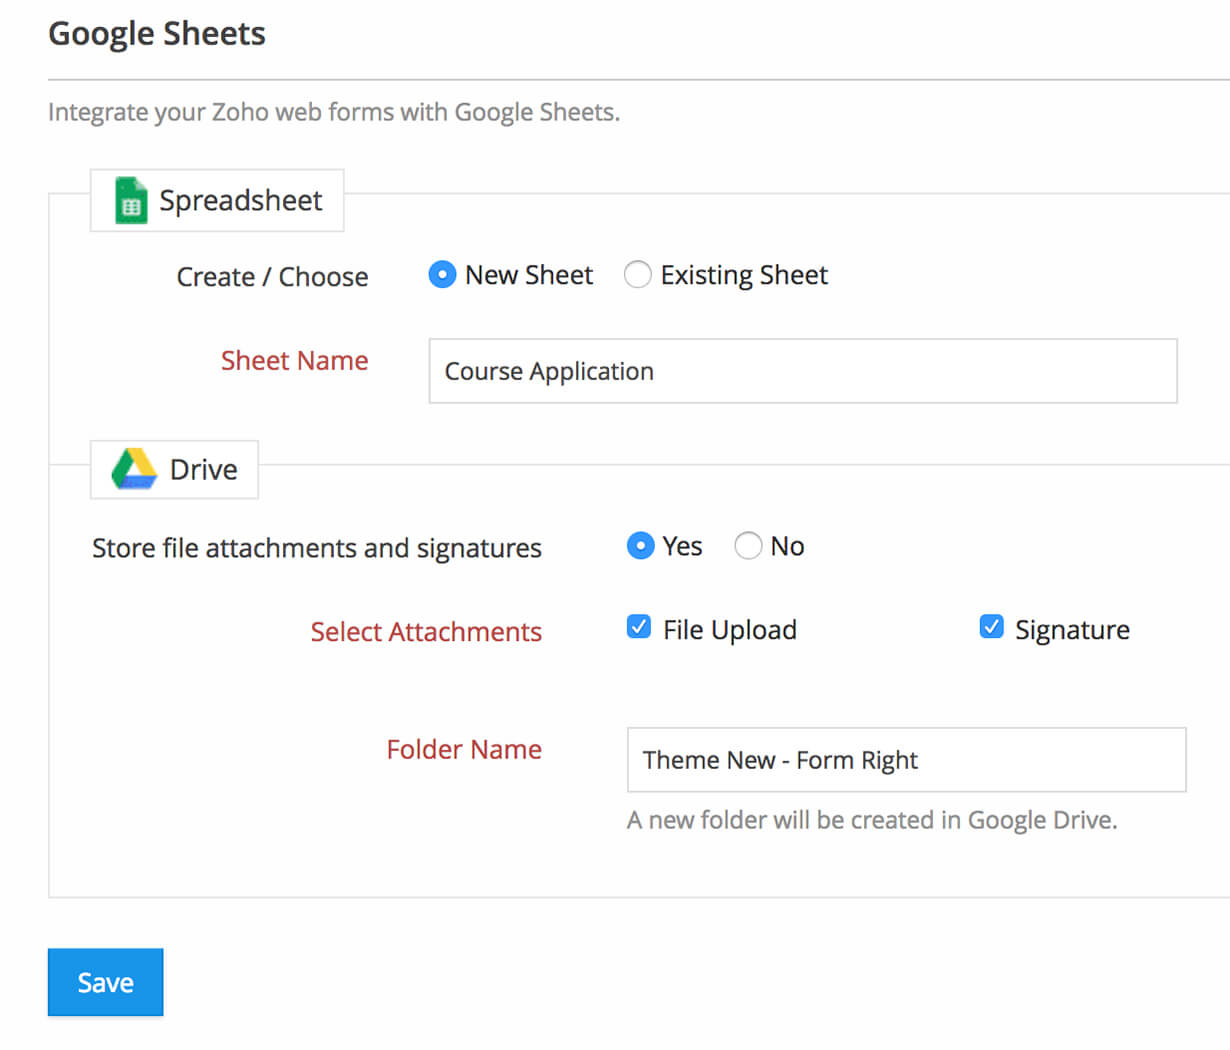This screenshot has width=1230, height=1050.
Task: Focus the Folder Name input box
Action: pos(906,760)
